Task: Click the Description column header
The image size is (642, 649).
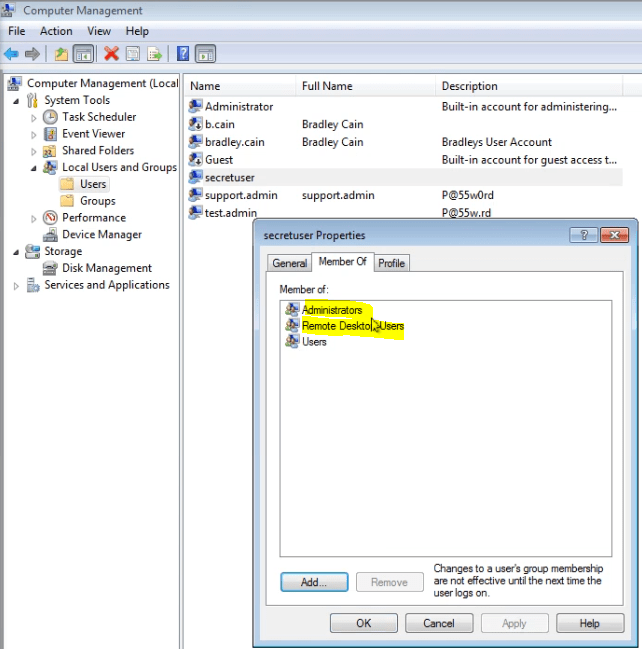Action: click(x=469, y=86)
